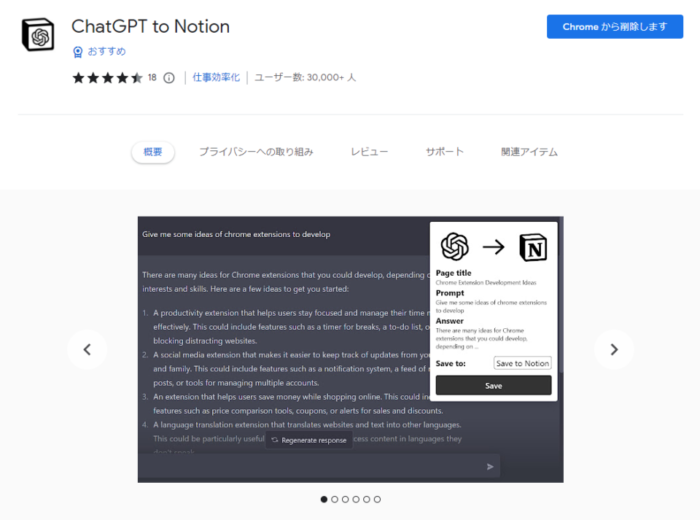
Task: Open the プライバシーへの取り組み tab
Action: (x=256, y=152)
